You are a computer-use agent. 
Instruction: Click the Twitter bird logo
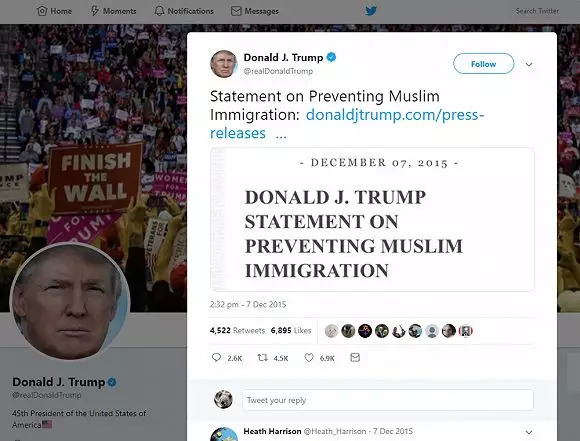[x=371, y=11]
